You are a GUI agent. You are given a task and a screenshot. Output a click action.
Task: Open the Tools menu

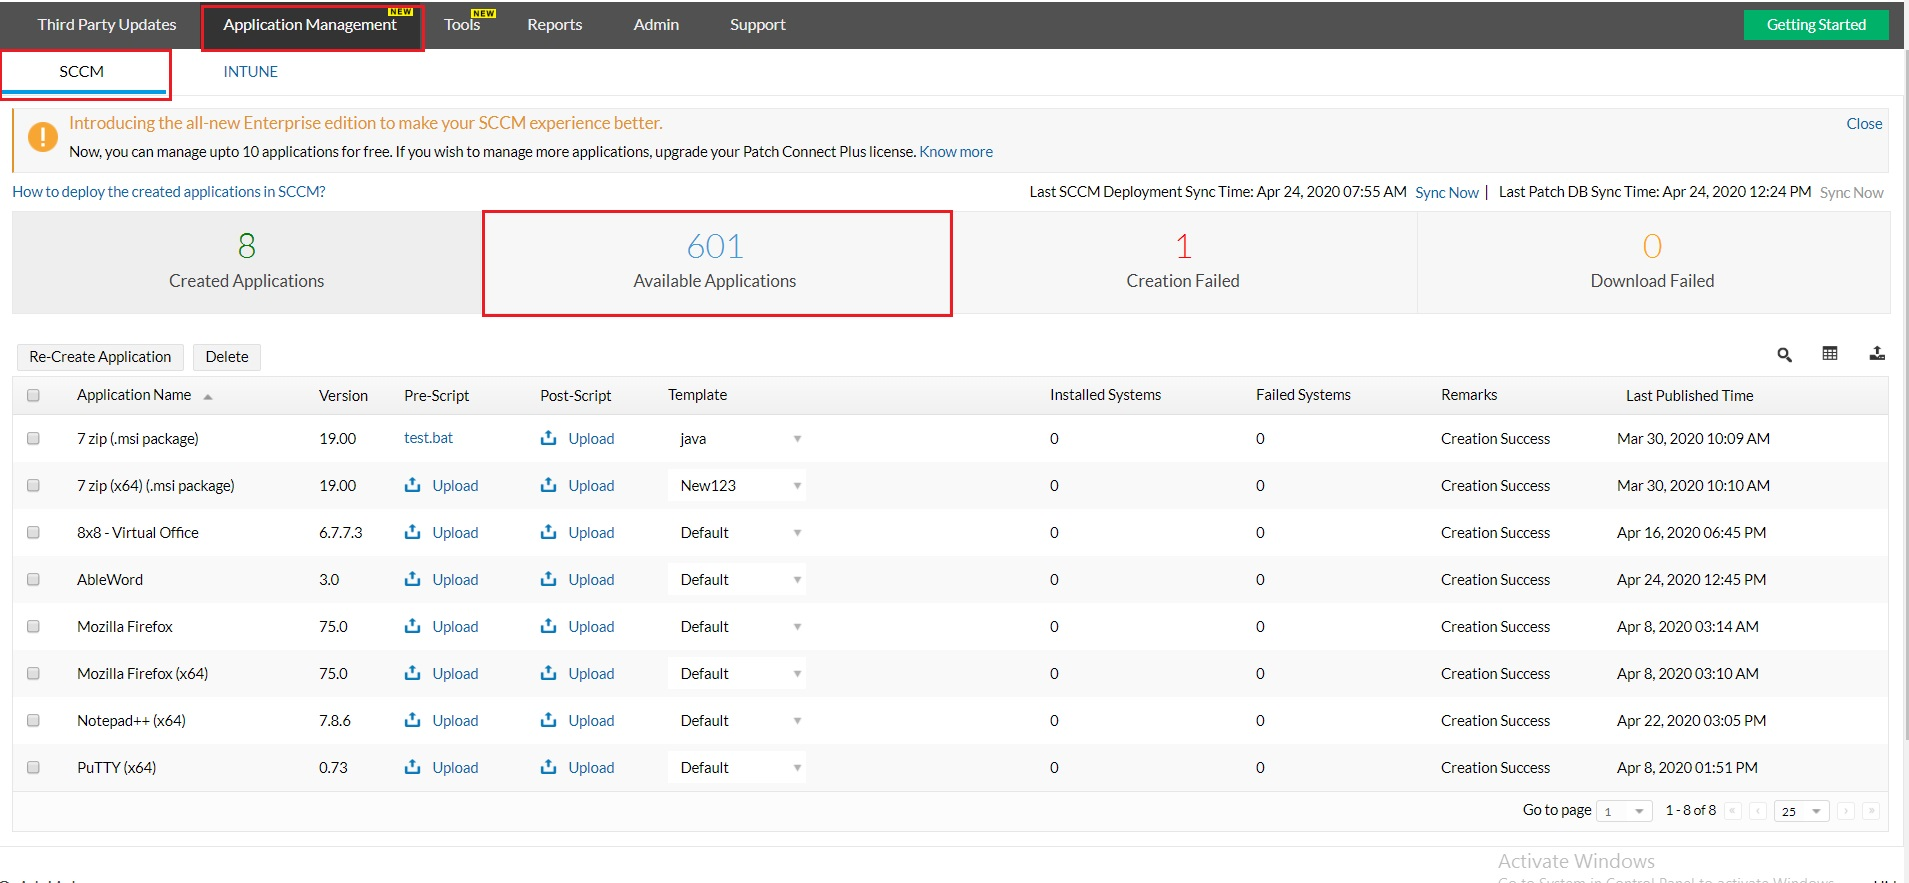(x=462, y=24)
